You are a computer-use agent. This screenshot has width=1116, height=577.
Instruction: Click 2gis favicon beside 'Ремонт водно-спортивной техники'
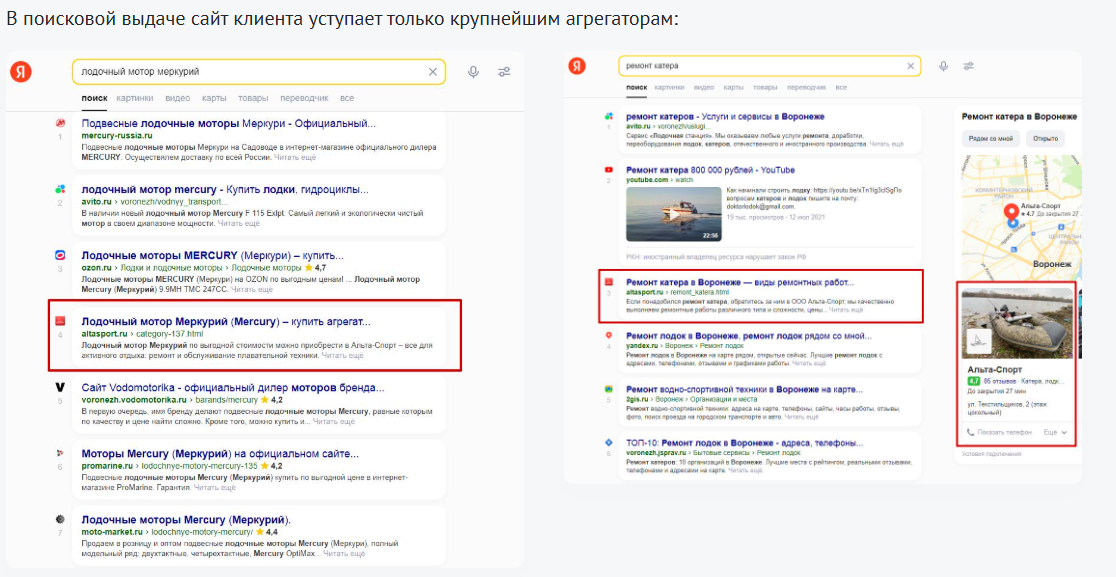[609, 389]
